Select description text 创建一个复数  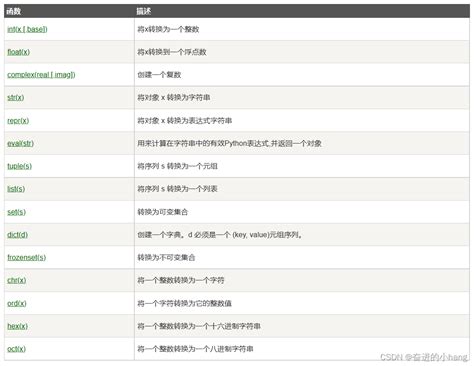pyautogui.click(x=159, y=75)
